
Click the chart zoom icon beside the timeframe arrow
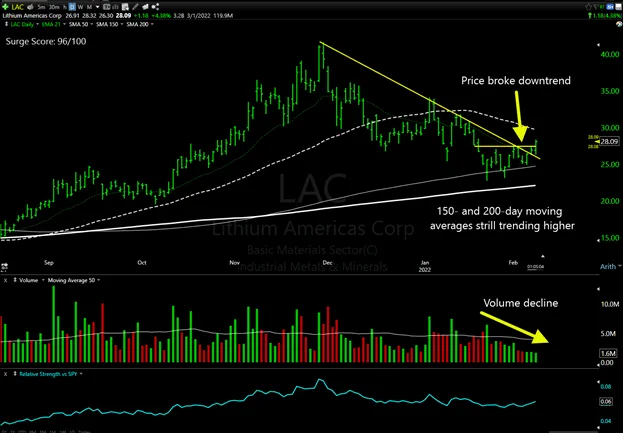tap(106, 7)
